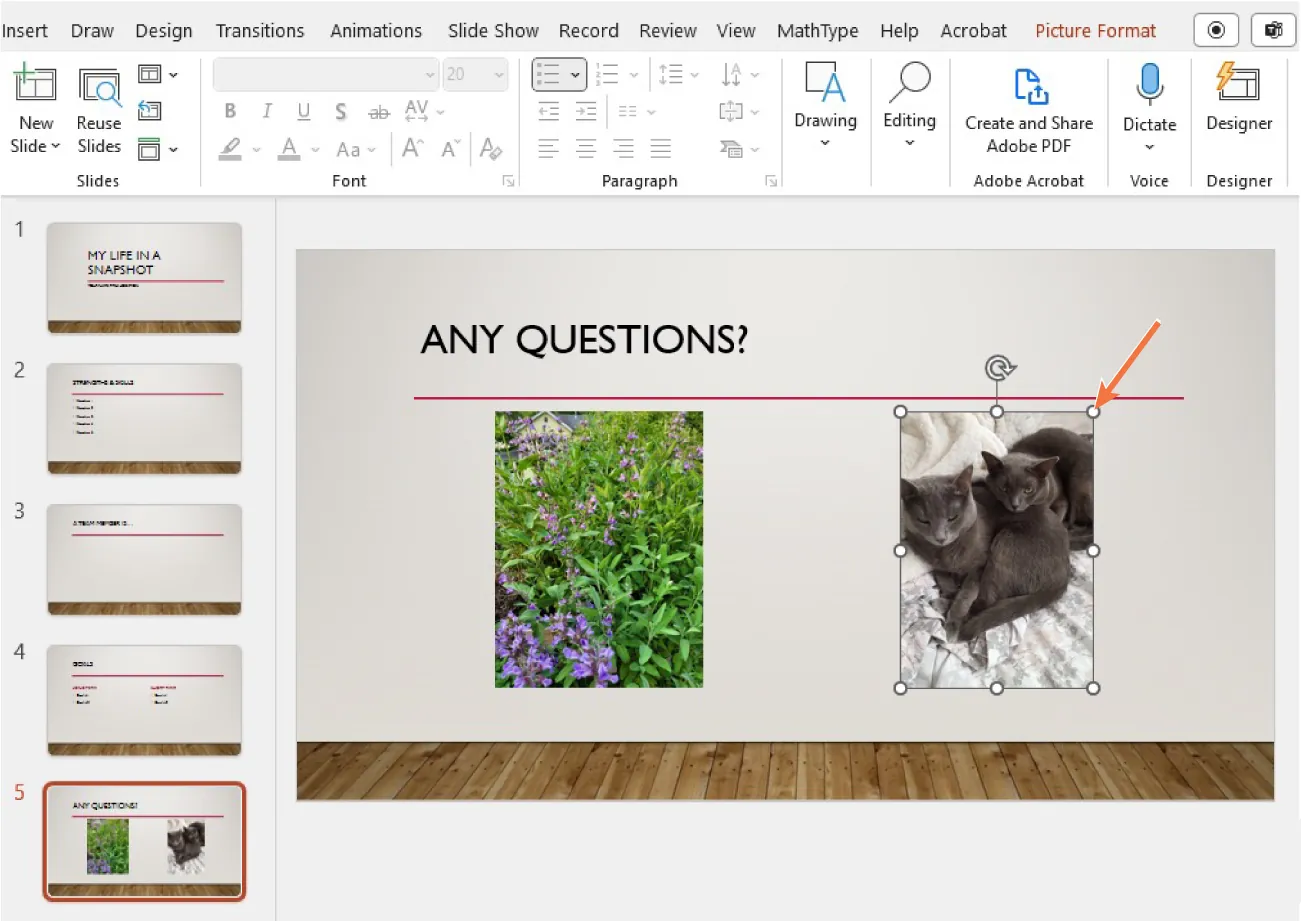
Task: Click the Strikethrough icon
Action: coord(378,111)
